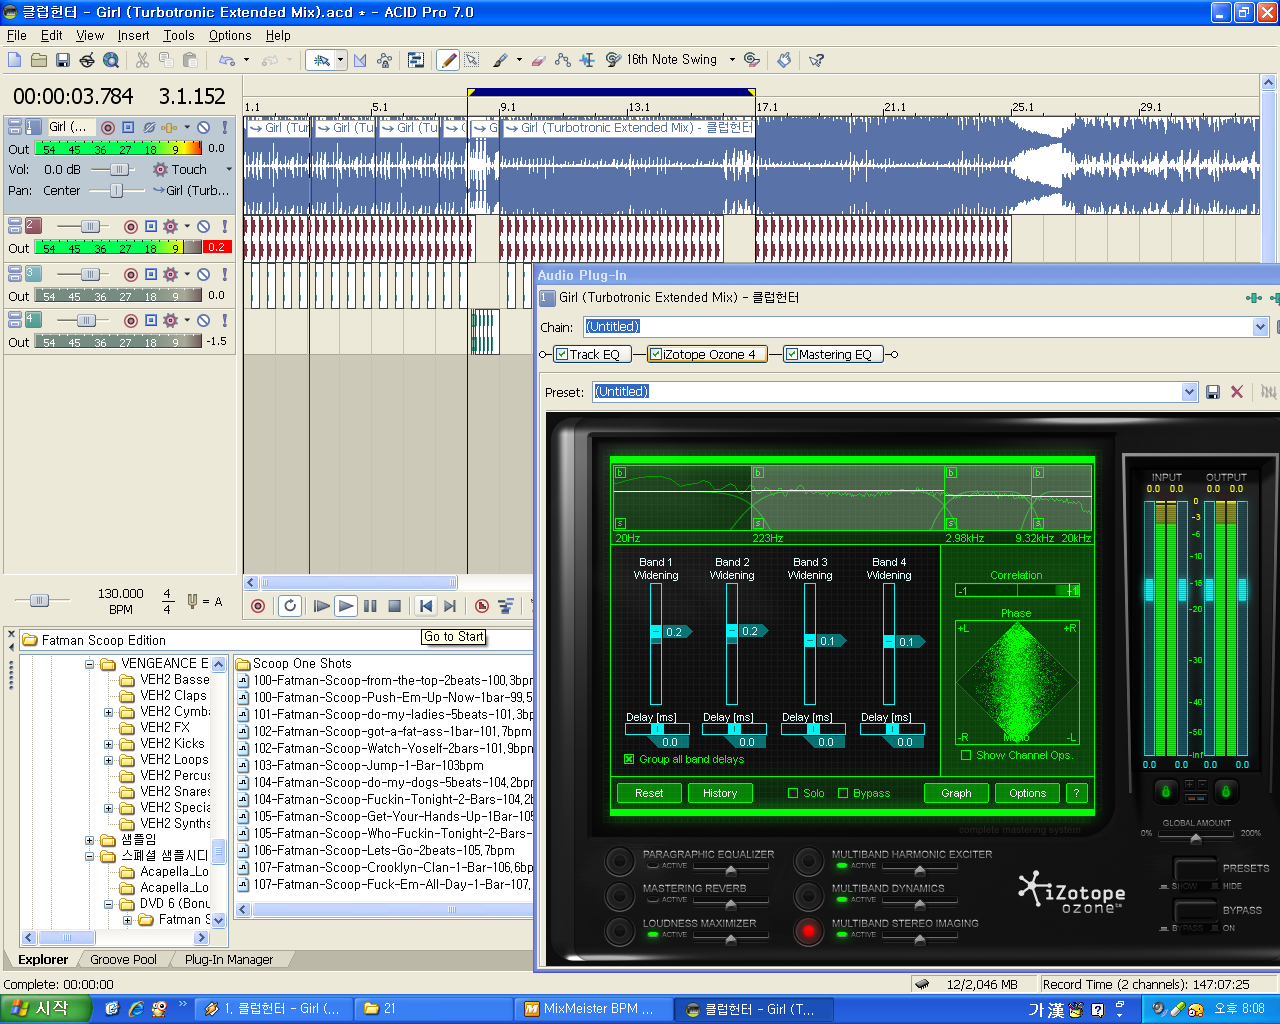Click the transport Record button
Image resolution: width=1280 pixels, height=1024 pixels.
(259, 605)
